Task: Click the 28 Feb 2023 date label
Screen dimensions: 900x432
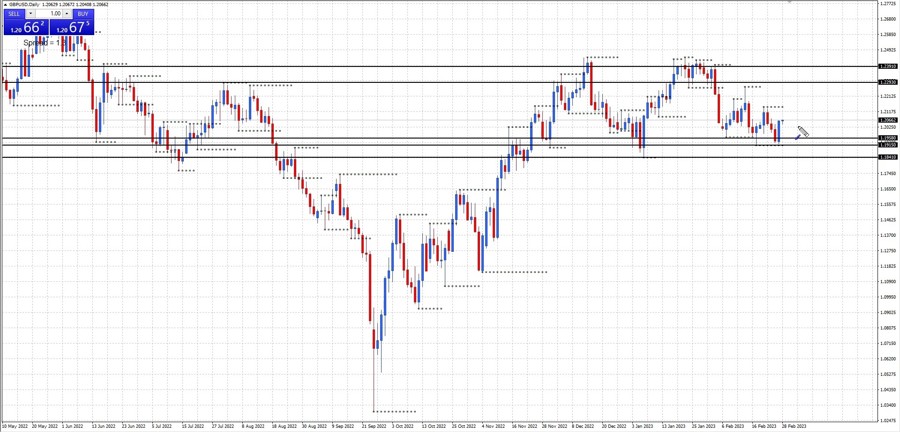Action: pyautogui.click(x=795, y=425)
